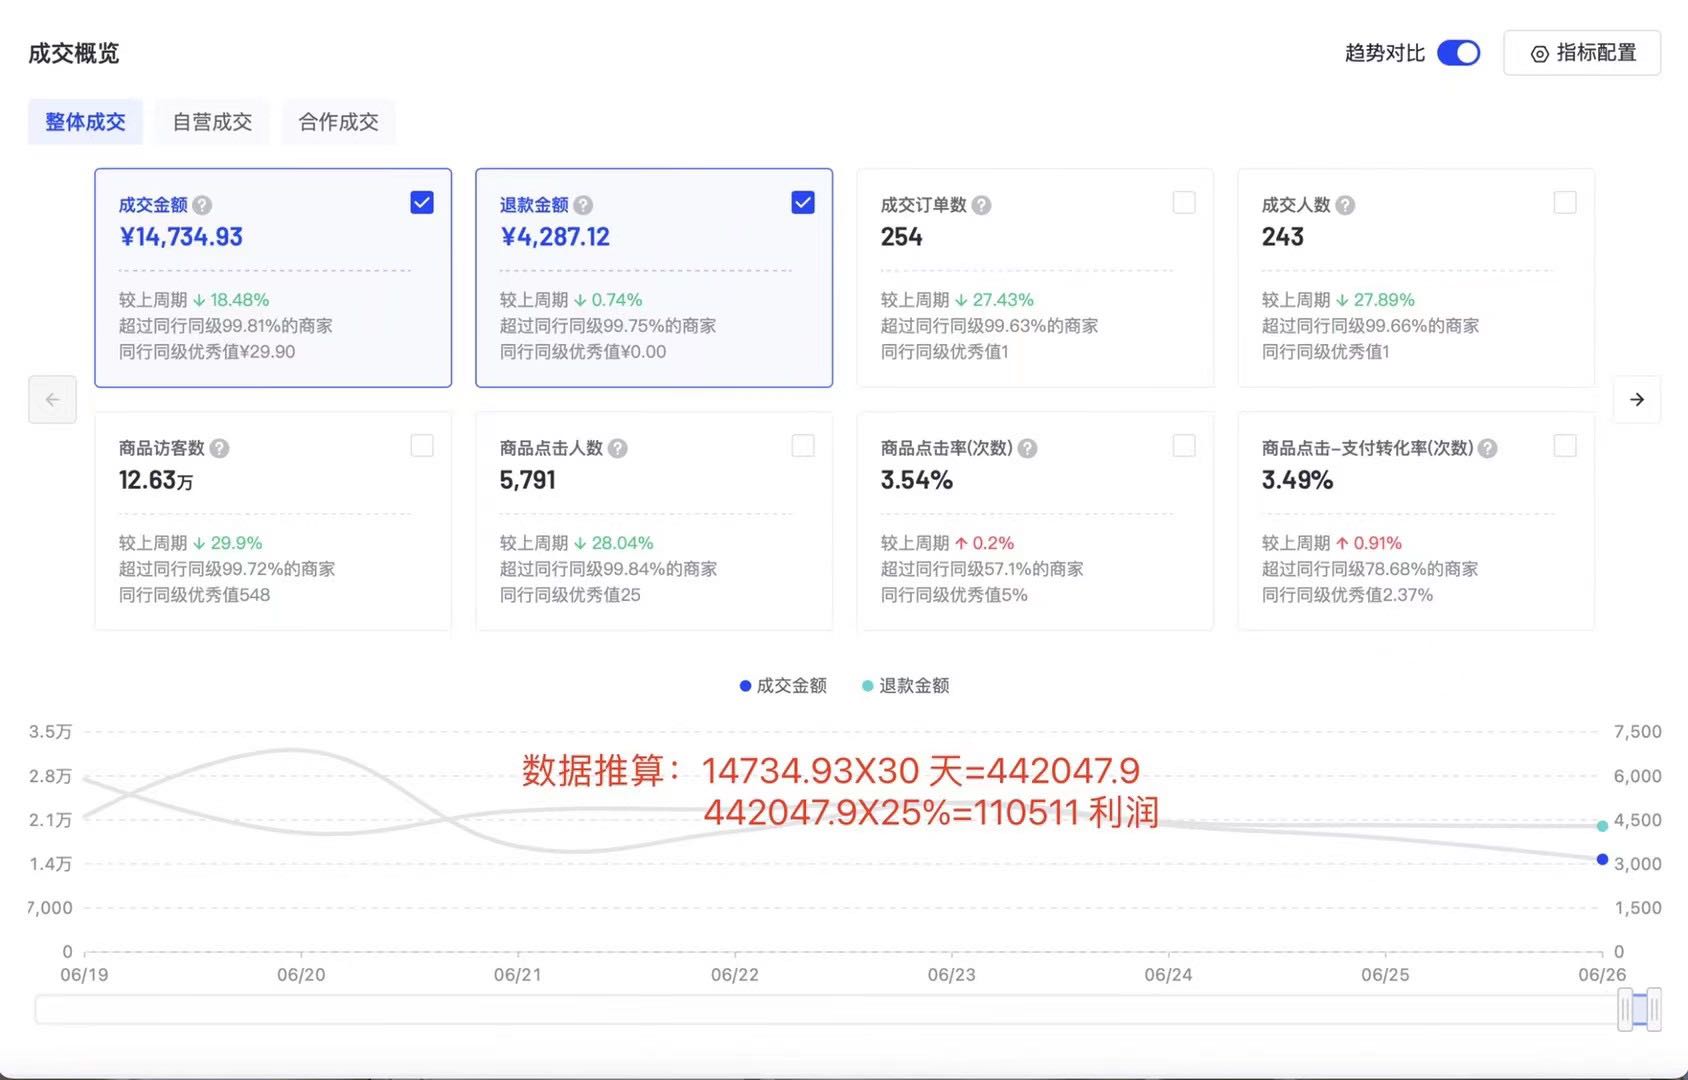Open help icon for 商品点击人数
Image resolution: width=1688 pixels, height=1080 pixels.
pyautogui.click(x=618, y=448)
